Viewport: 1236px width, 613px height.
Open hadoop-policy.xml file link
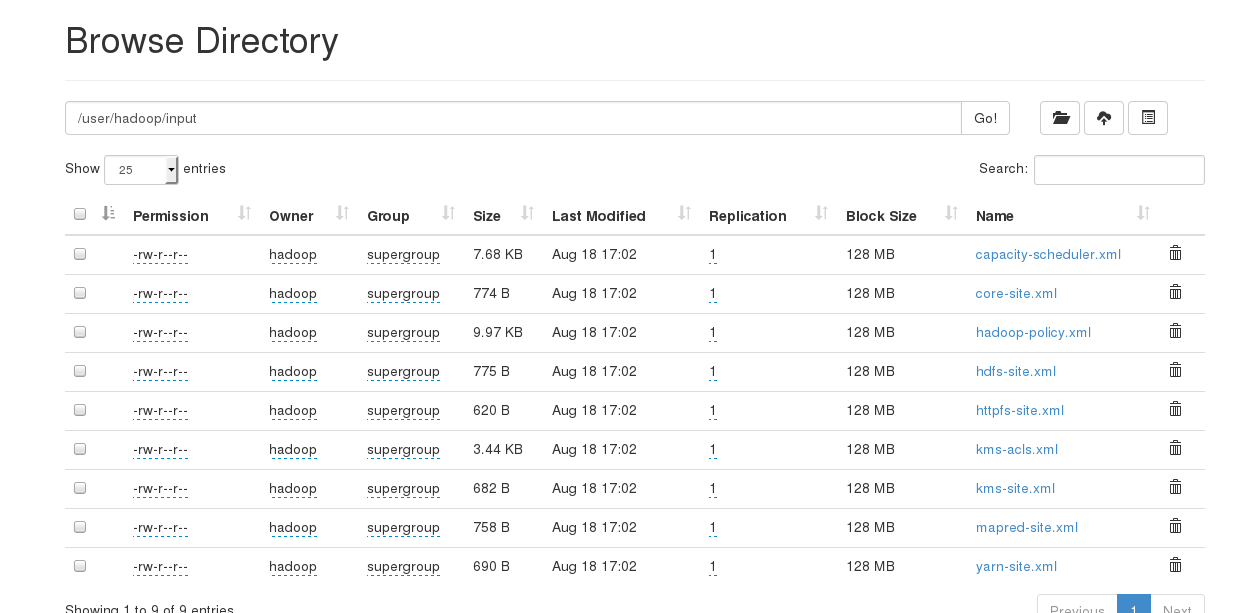(x=1033, y=332)
